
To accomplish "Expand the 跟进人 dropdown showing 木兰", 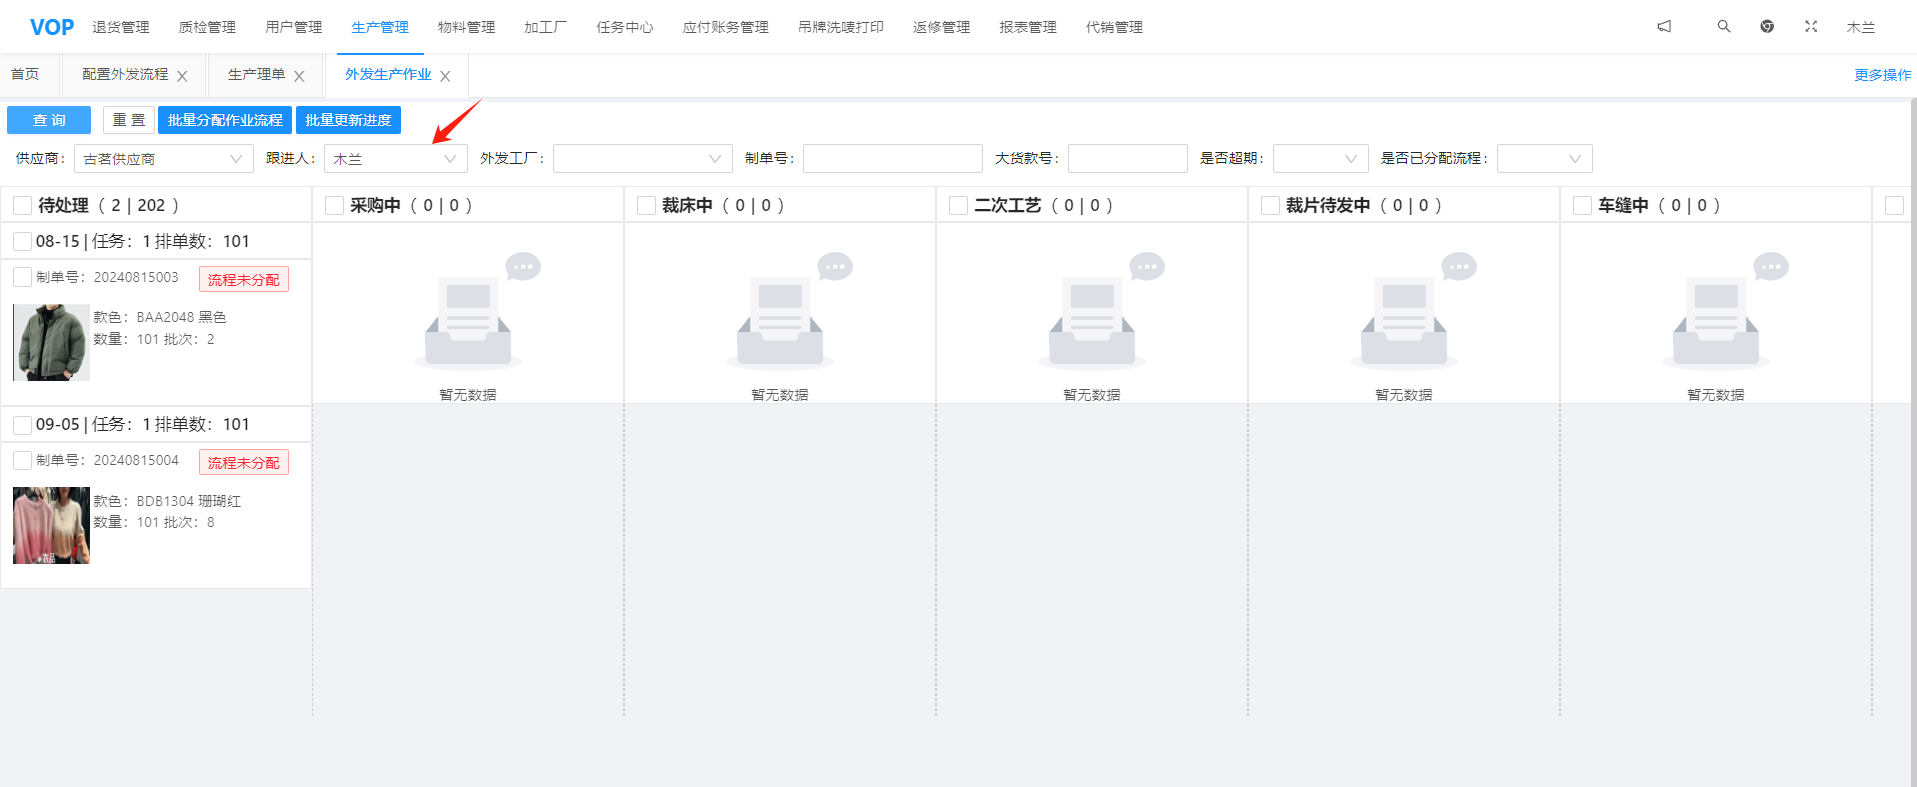I will click(x=395, y=159).
